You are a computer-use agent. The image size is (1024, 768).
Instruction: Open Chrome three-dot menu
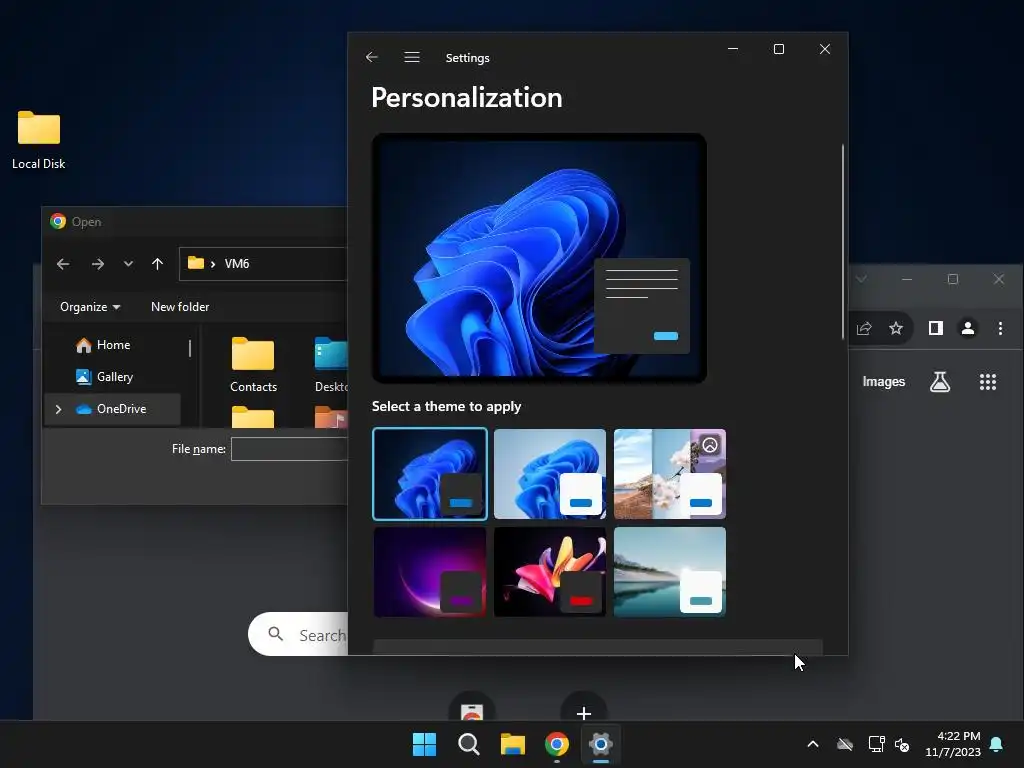click(x=1000, y=328)
